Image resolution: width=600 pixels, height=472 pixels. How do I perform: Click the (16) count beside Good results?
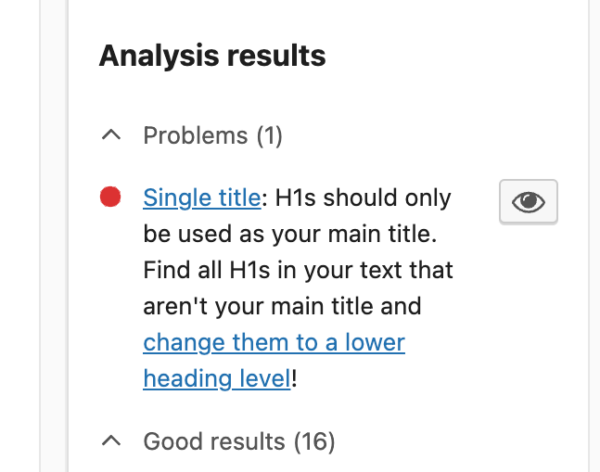point(313,440)
